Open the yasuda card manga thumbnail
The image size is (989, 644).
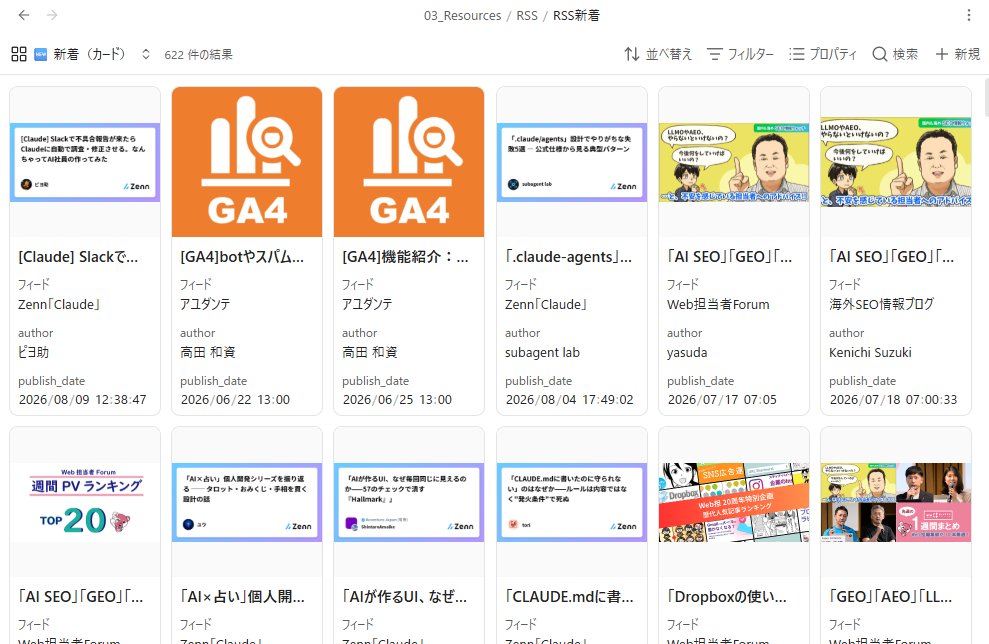click(x=734, y=162)
